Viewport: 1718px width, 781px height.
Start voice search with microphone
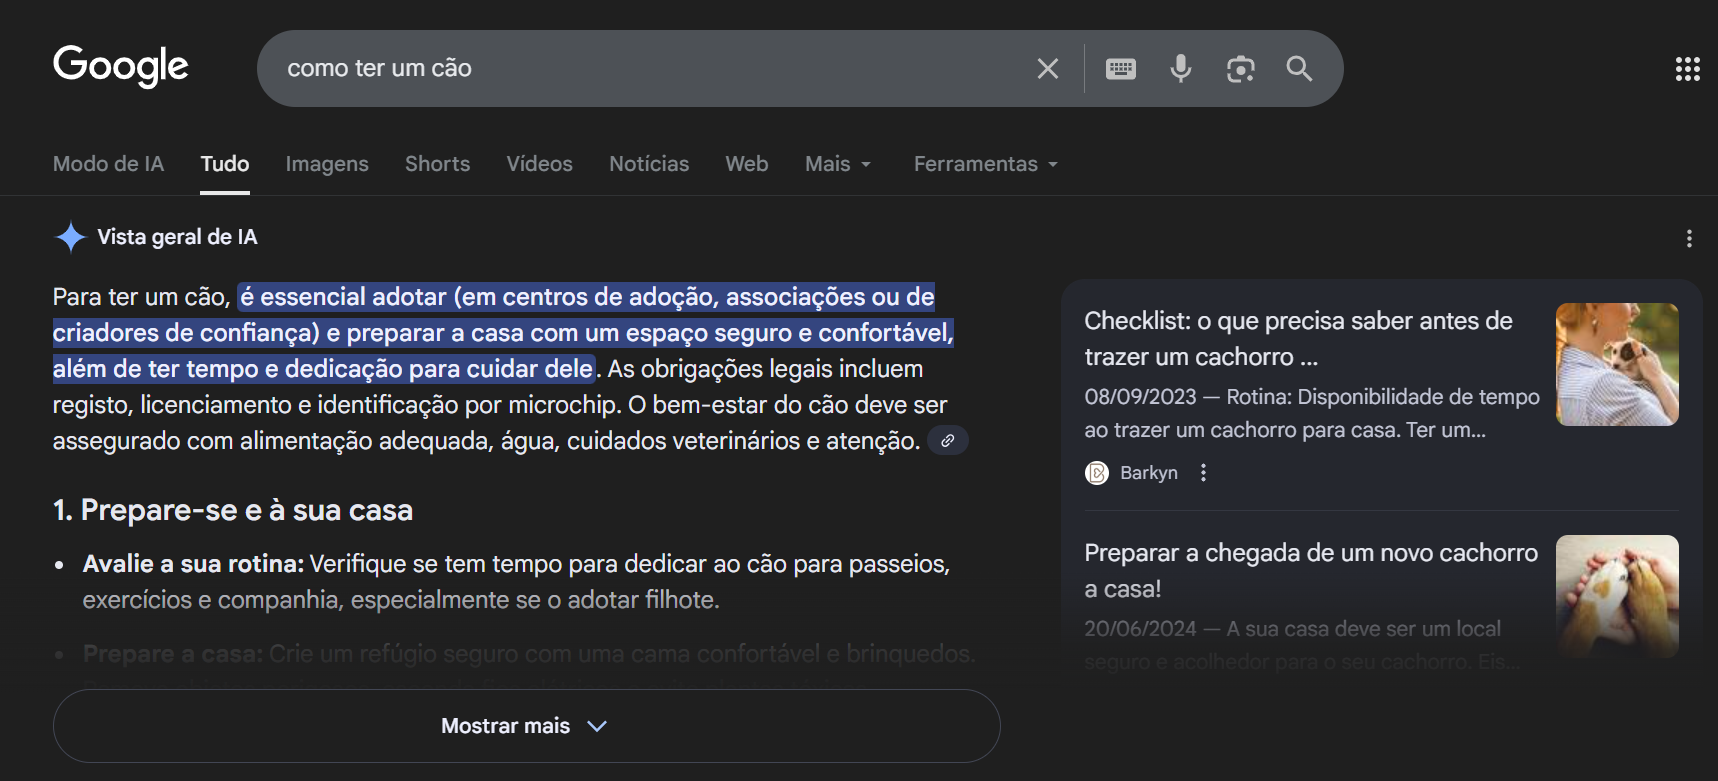click(1180, 69)
